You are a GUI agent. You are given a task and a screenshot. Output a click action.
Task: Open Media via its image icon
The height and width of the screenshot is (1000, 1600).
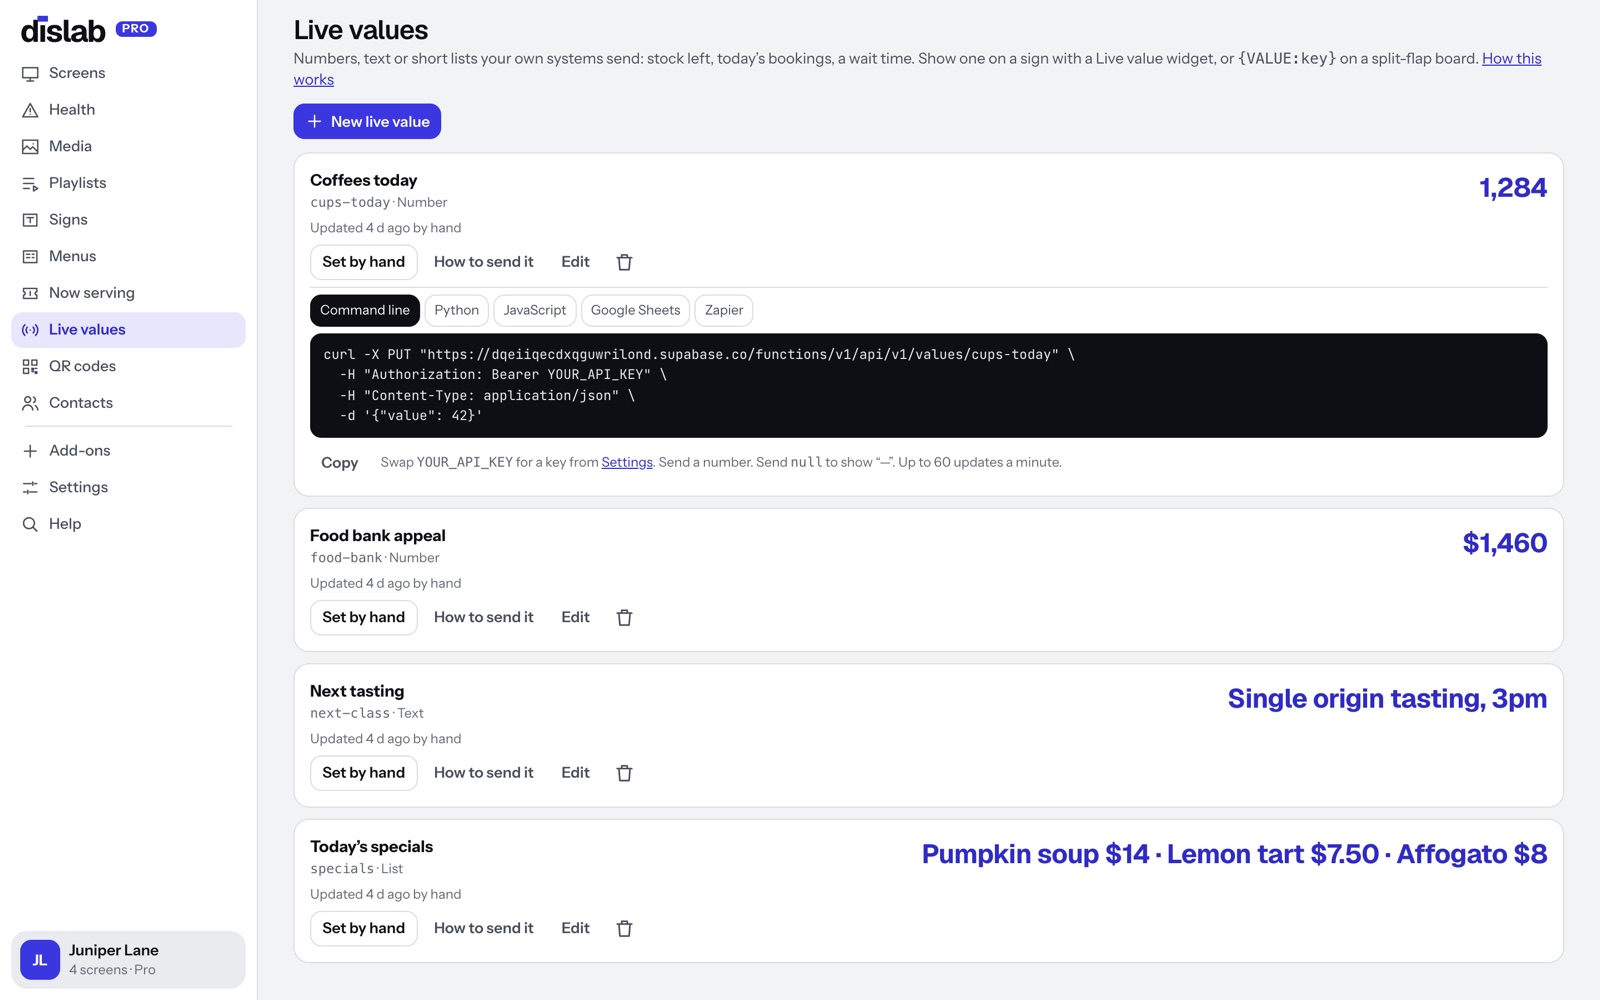click(30, 147)
